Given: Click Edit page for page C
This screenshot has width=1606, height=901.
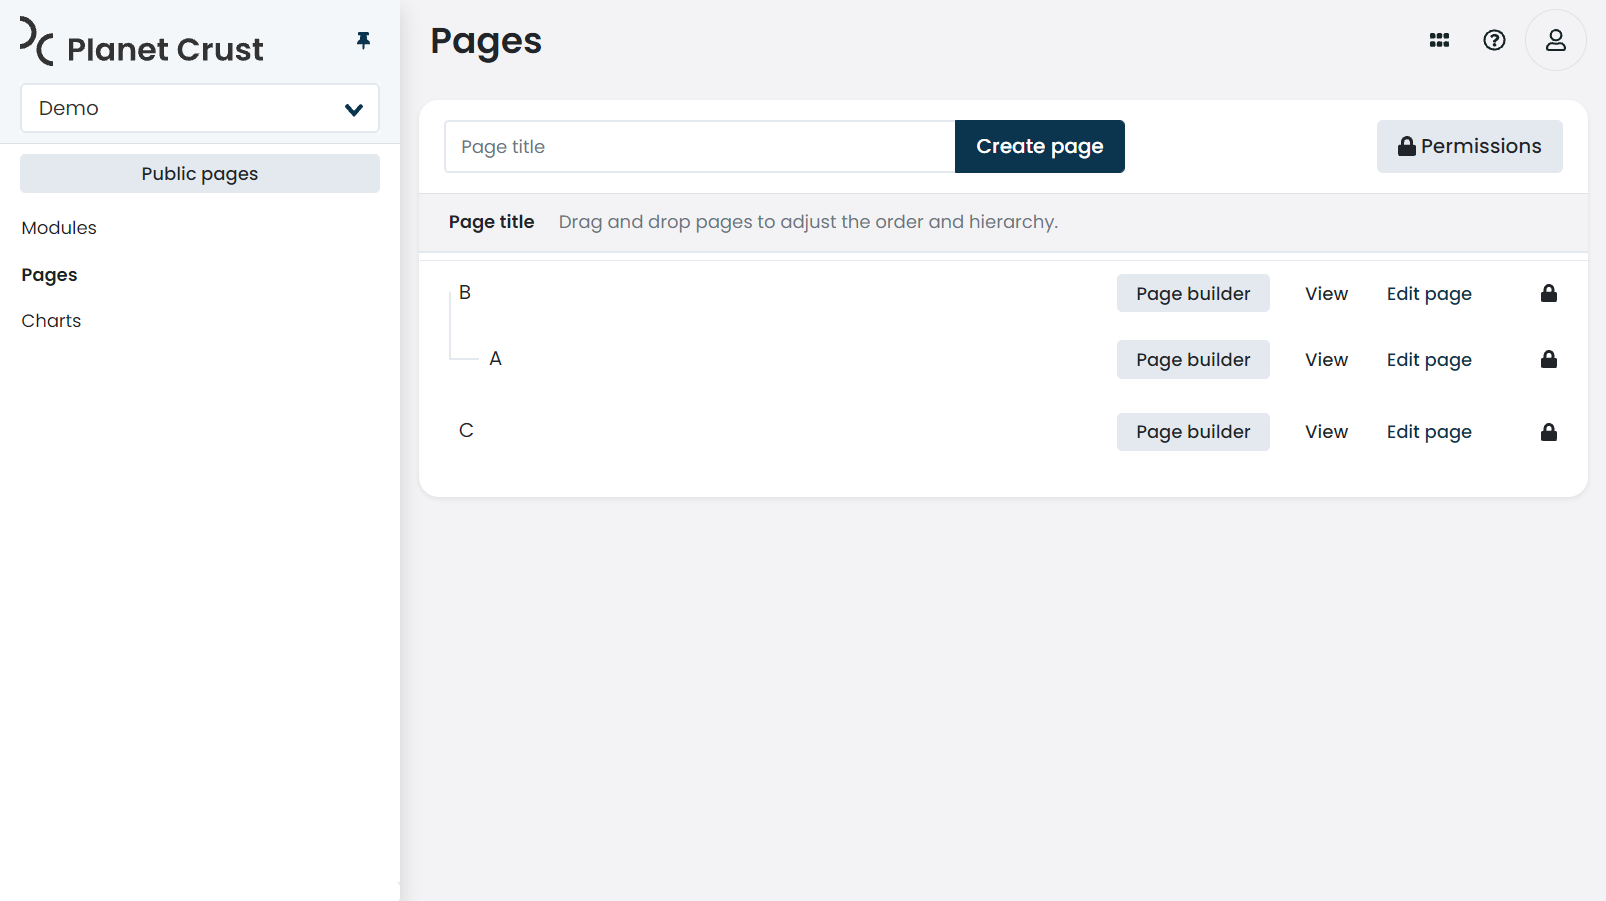Looking at the screenshot, I should pyautogui.click(x=1429, y=432).
